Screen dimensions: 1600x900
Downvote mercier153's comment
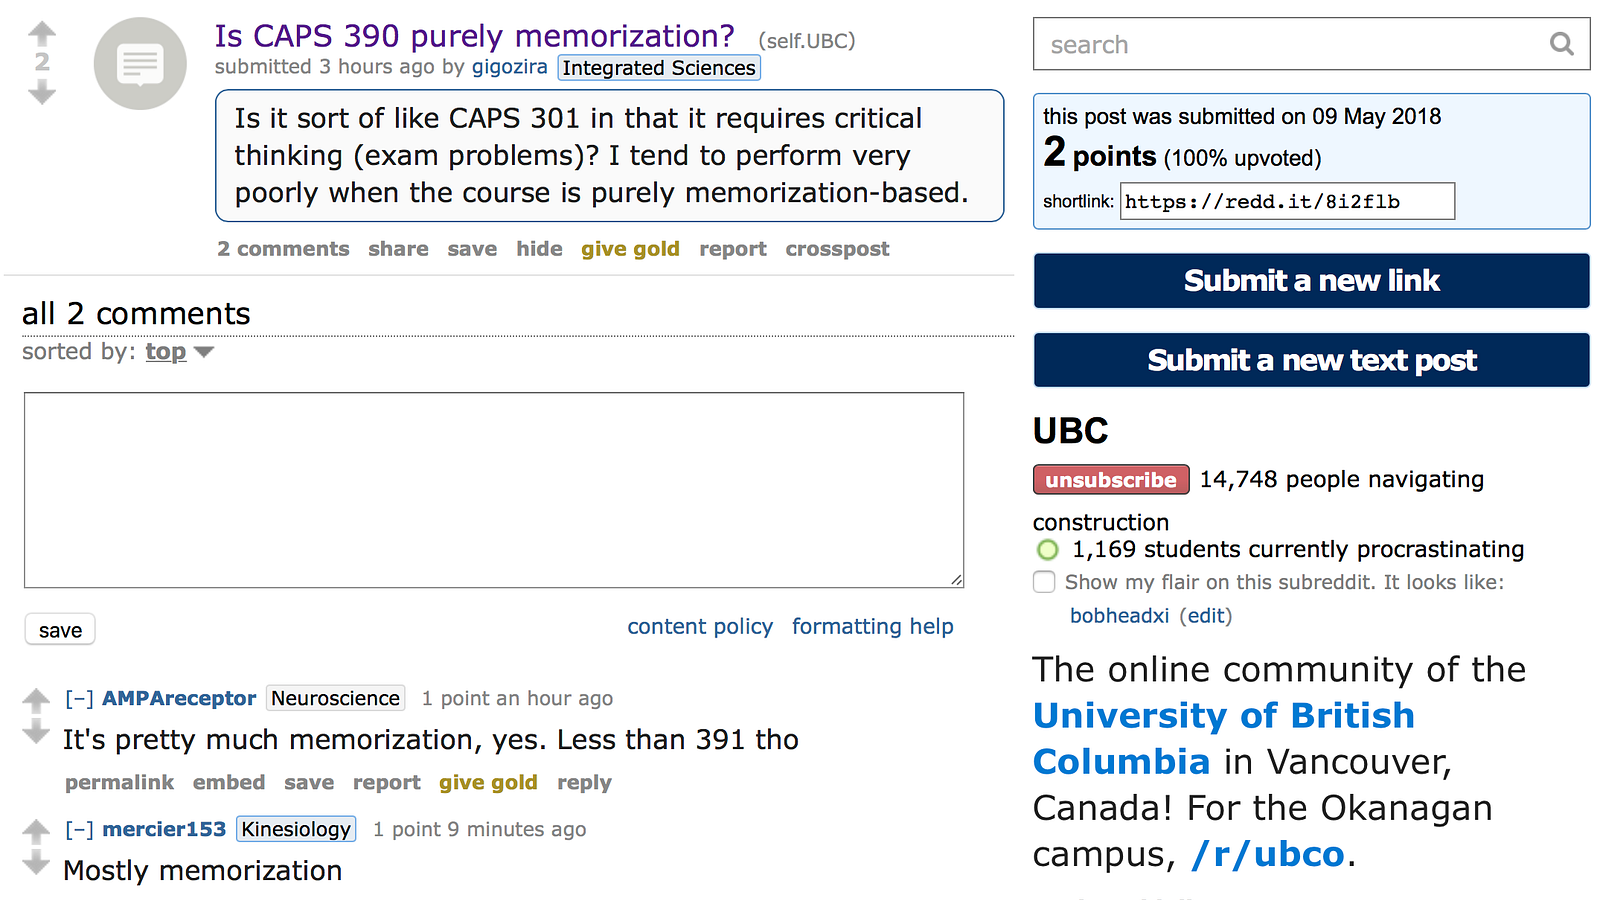click(x=36, y=863)
